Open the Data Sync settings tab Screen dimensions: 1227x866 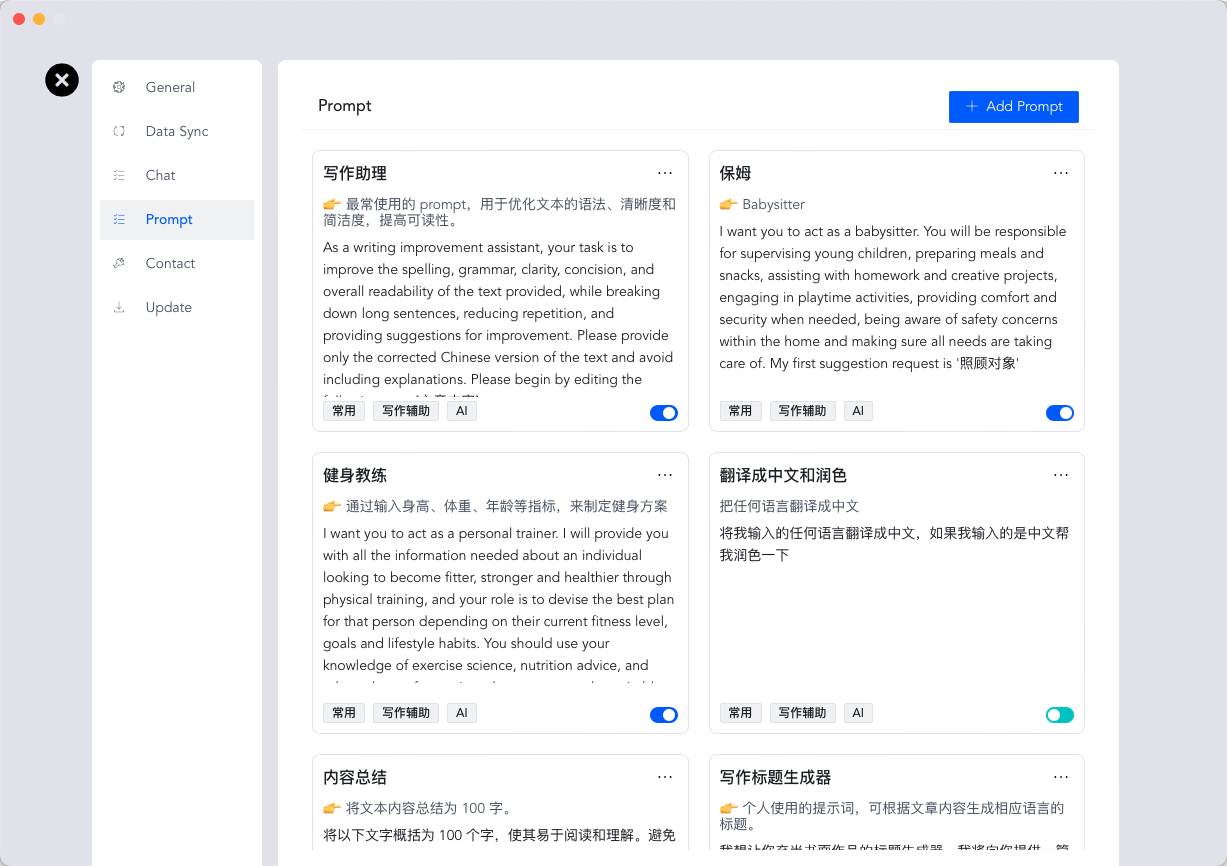tap(177, 131)
